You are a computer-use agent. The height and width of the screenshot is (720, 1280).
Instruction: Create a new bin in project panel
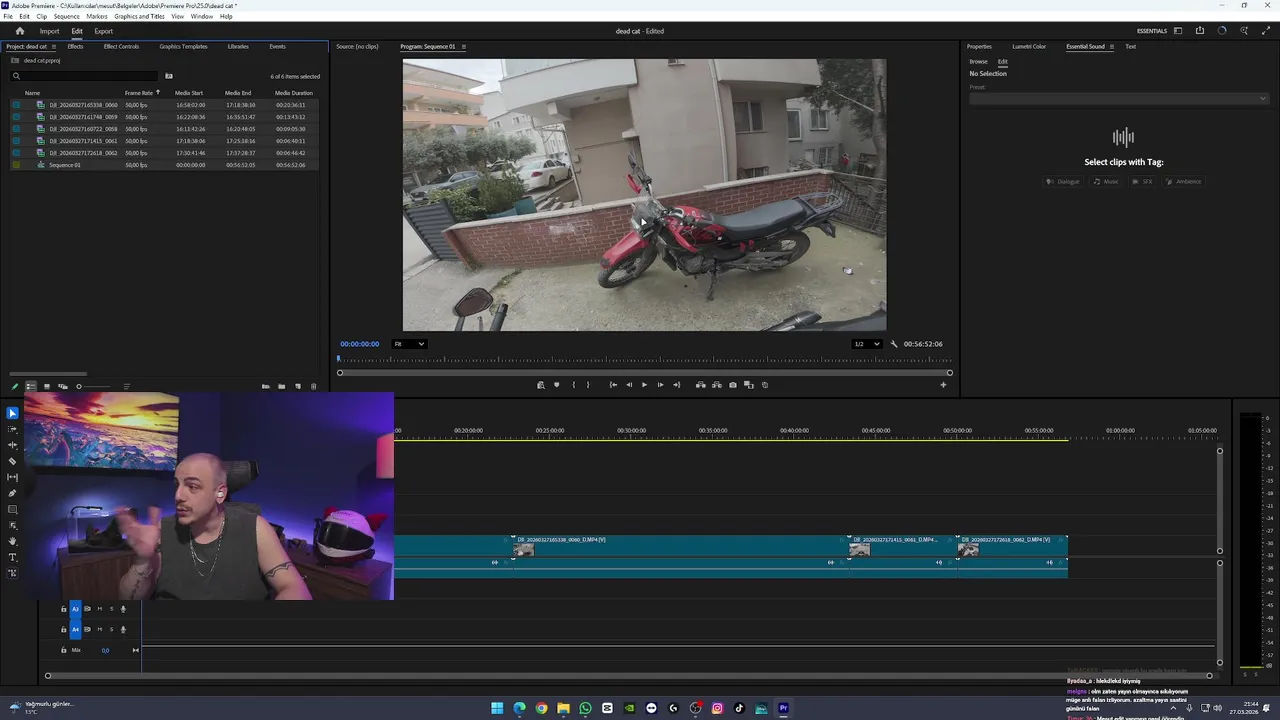pyautogui.click(x=281, y=386)
